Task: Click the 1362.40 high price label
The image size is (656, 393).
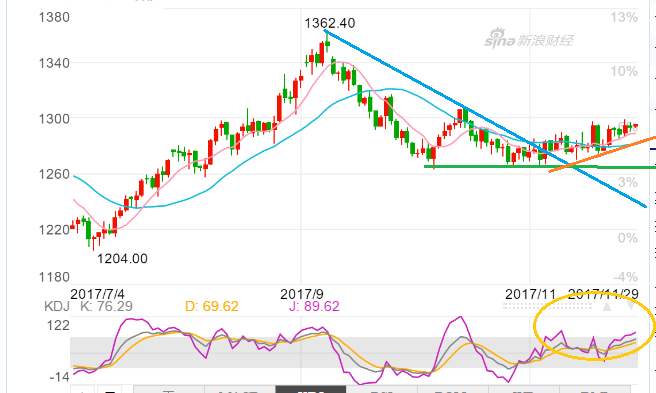Action: pos(330,23)
